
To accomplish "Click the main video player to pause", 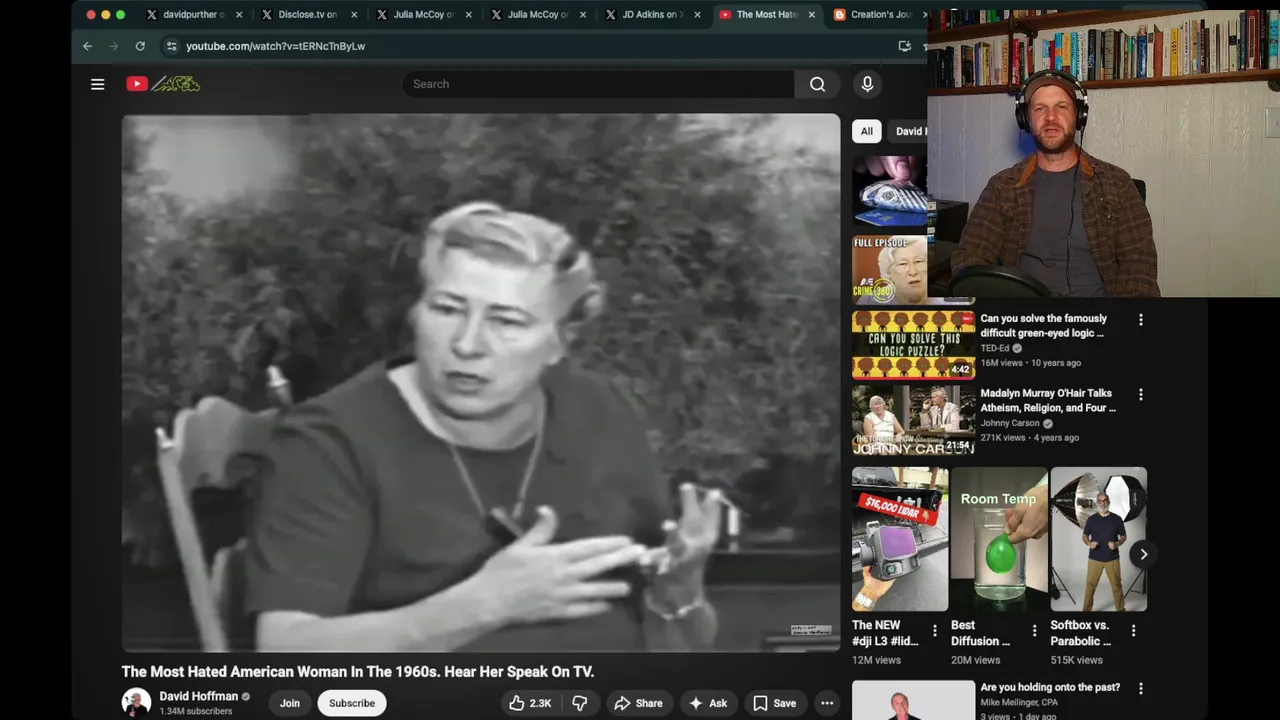I will click(481, 383).
